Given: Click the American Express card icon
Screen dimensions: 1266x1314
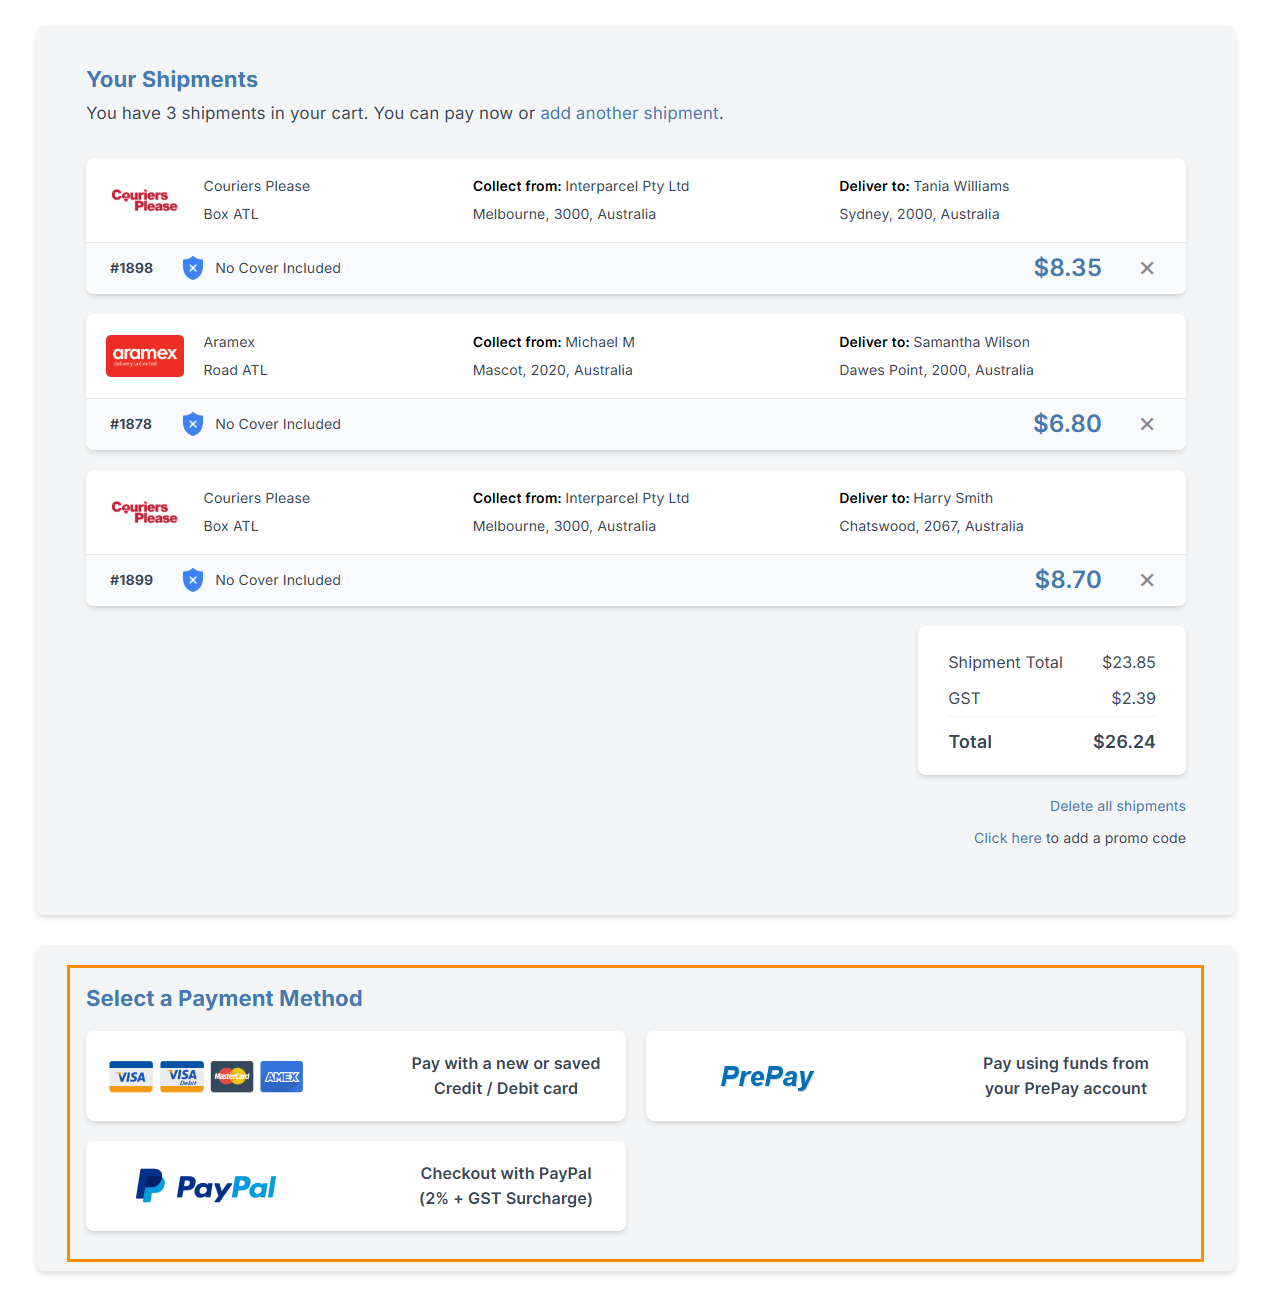Looking at the screenshot, I should [282, 1077].
